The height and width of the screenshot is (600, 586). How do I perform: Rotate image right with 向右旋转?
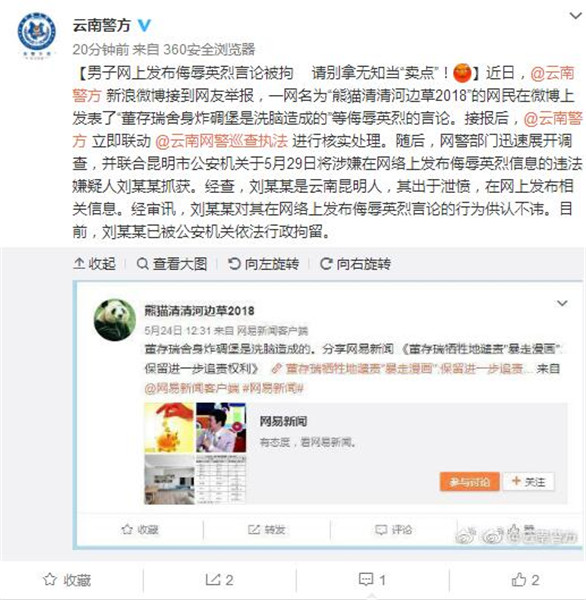coord(355,264)
